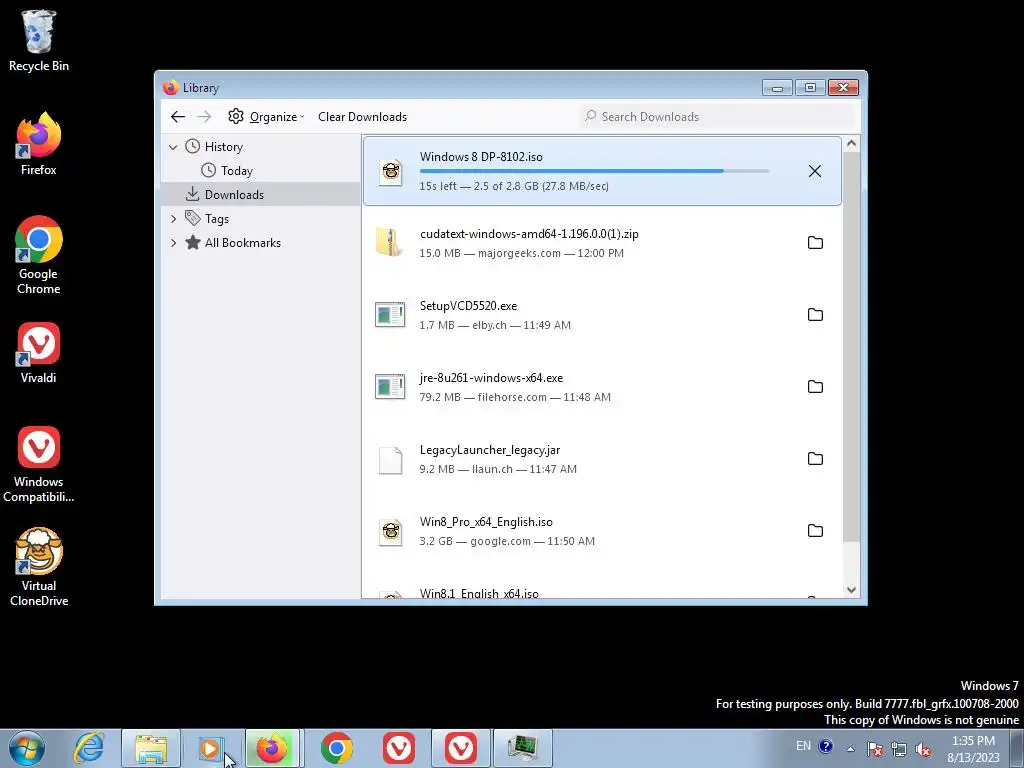This screenshot has width=1024, height=768.
Task: Select the Firefox desktop shortcut
Action: 39,144
